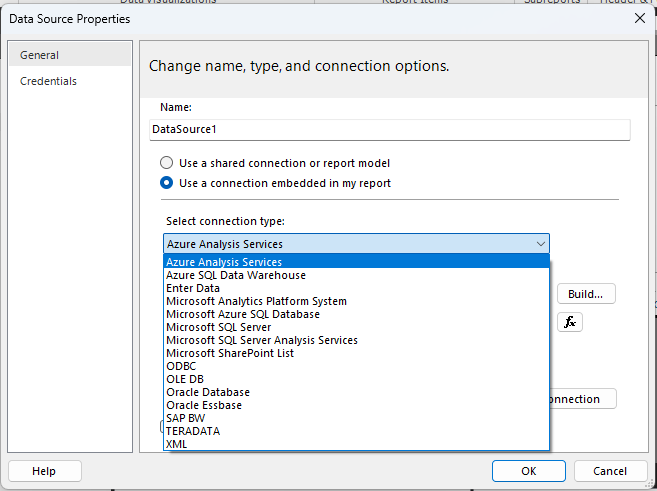Screen dimensions: 657x491
Task: Select Microsoft SharePoint List option
Action: click(356, 353)
